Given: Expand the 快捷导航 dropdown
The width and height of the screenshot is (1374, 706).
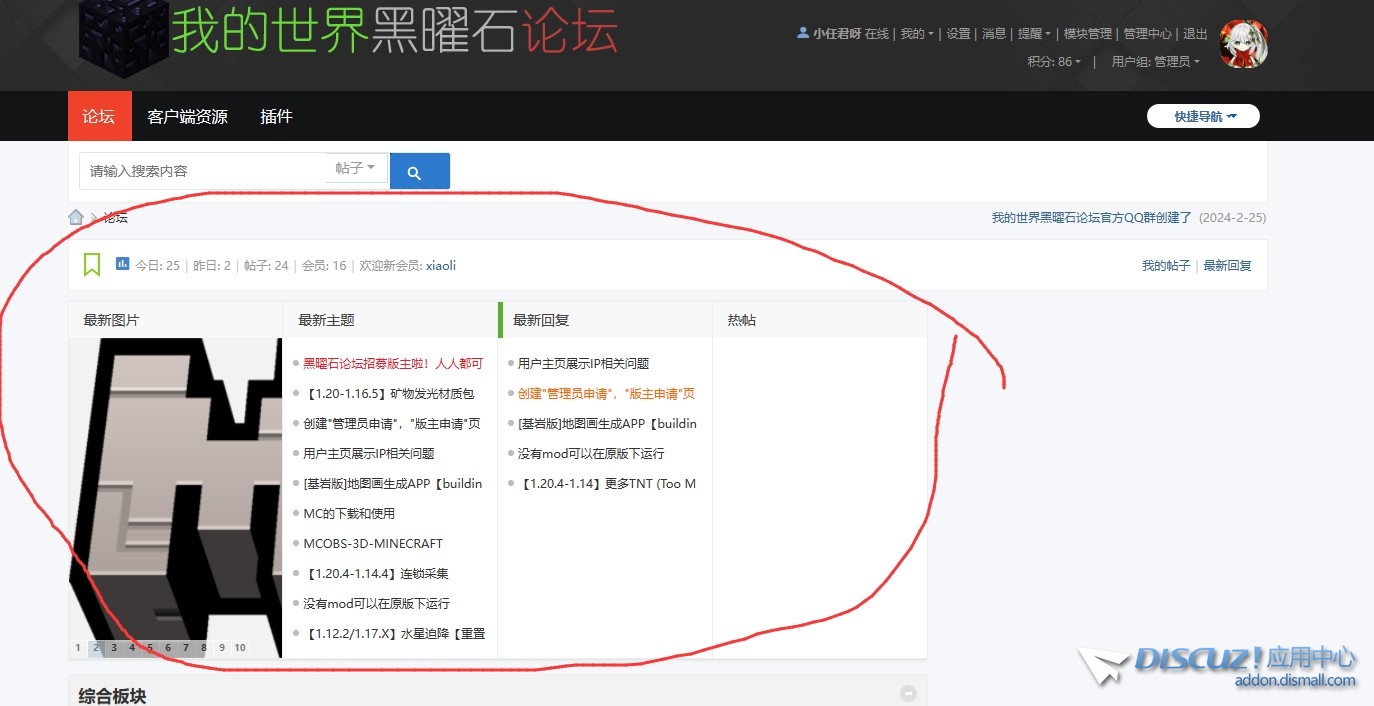Looking at the screenshot, I should click(x=1203, y=116).
